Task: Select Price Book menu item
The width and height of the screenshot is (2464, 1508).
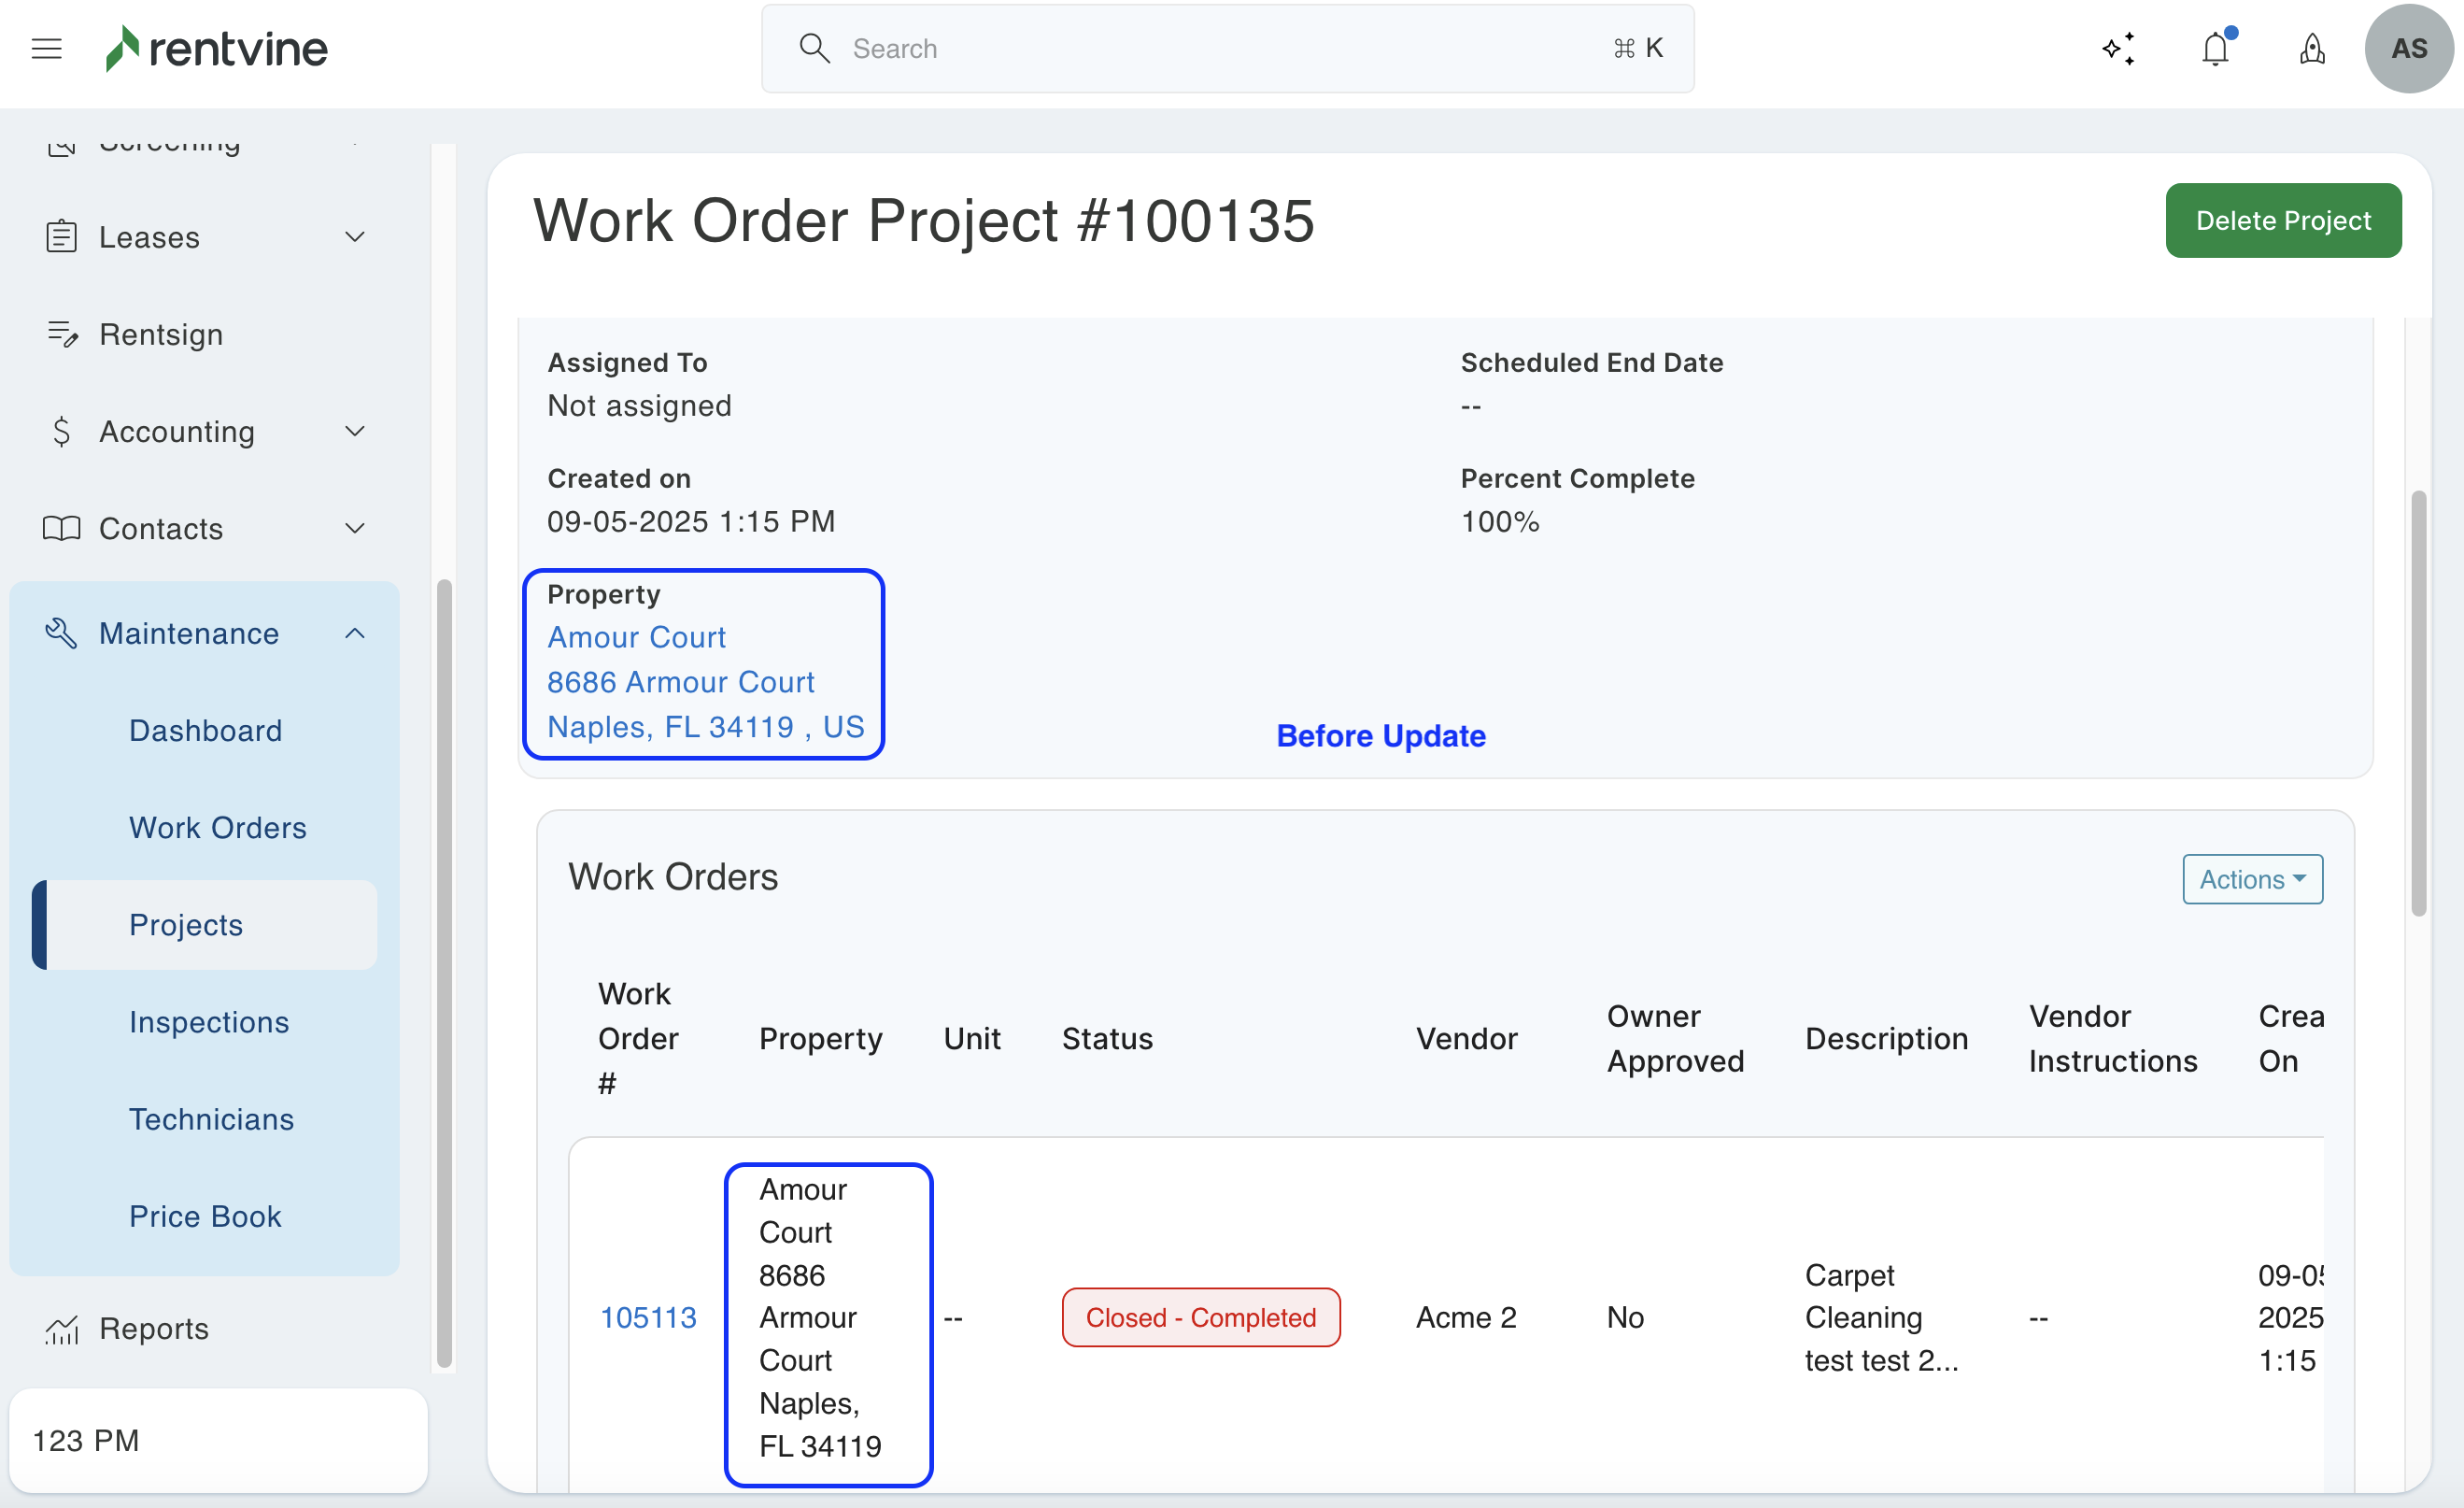Action: [x=205, y=1215]
